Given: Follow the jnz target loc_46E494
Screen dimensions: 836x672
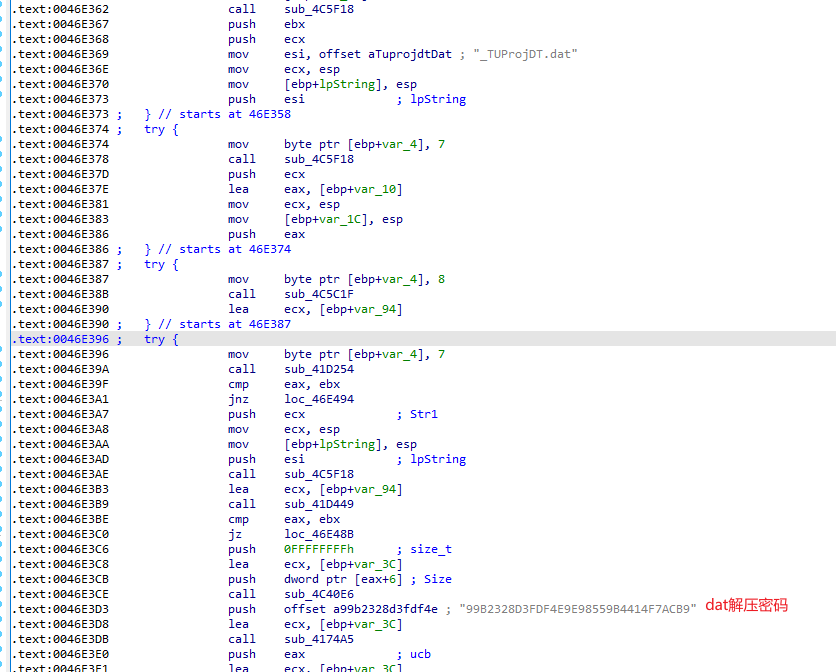Looking at the screenshot, I should (x=319, y=399).
